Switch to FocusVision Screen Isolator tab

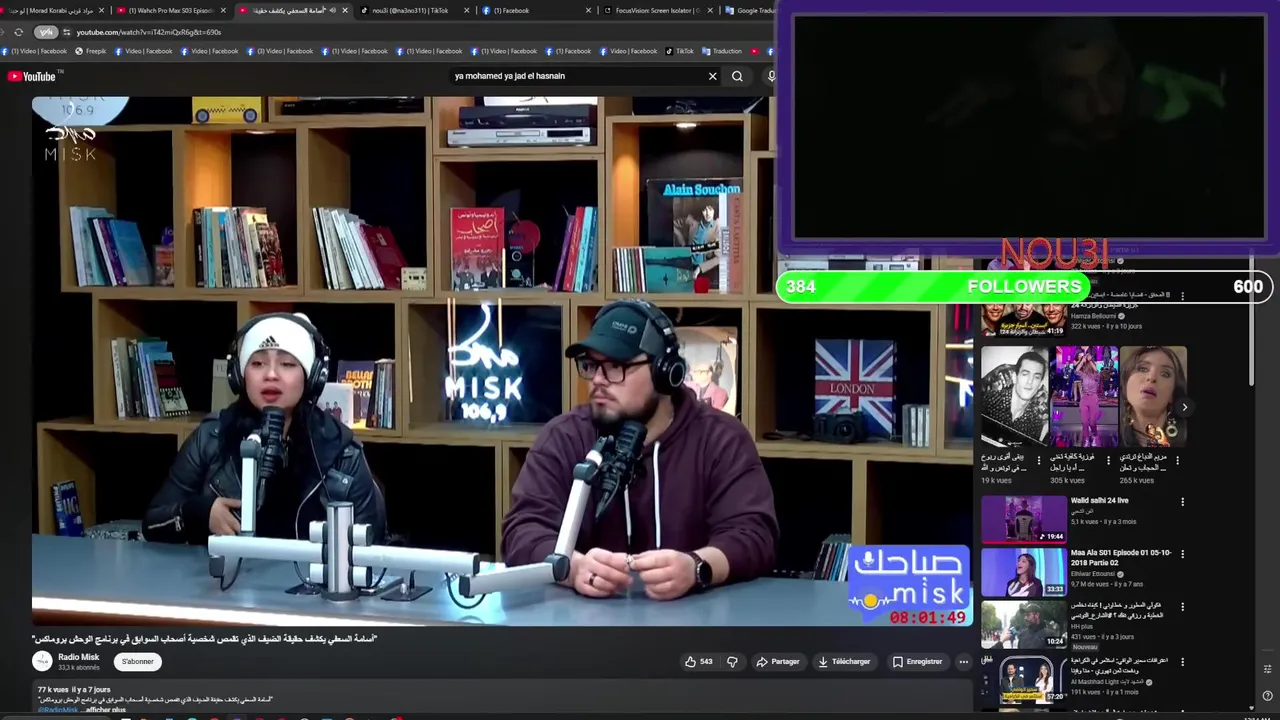tap(656, 10)
